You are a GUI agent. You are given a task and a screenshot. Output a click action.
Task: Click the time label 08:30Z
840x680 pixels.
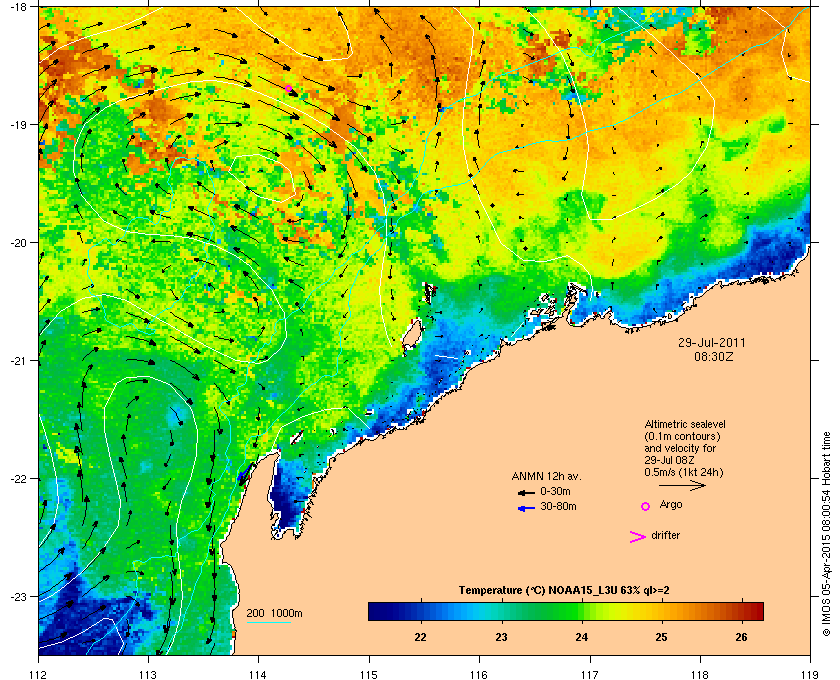[714, 356]
